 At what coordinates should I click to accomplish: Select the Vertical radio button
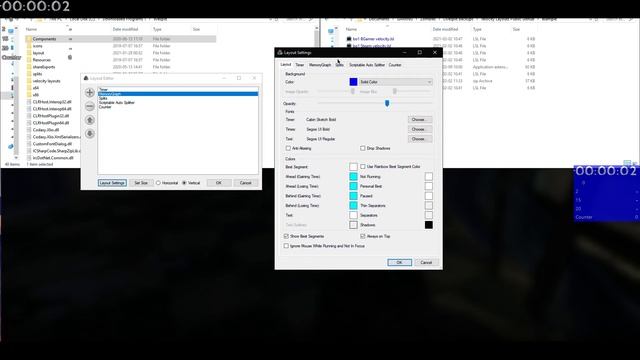tap(184, 183)
